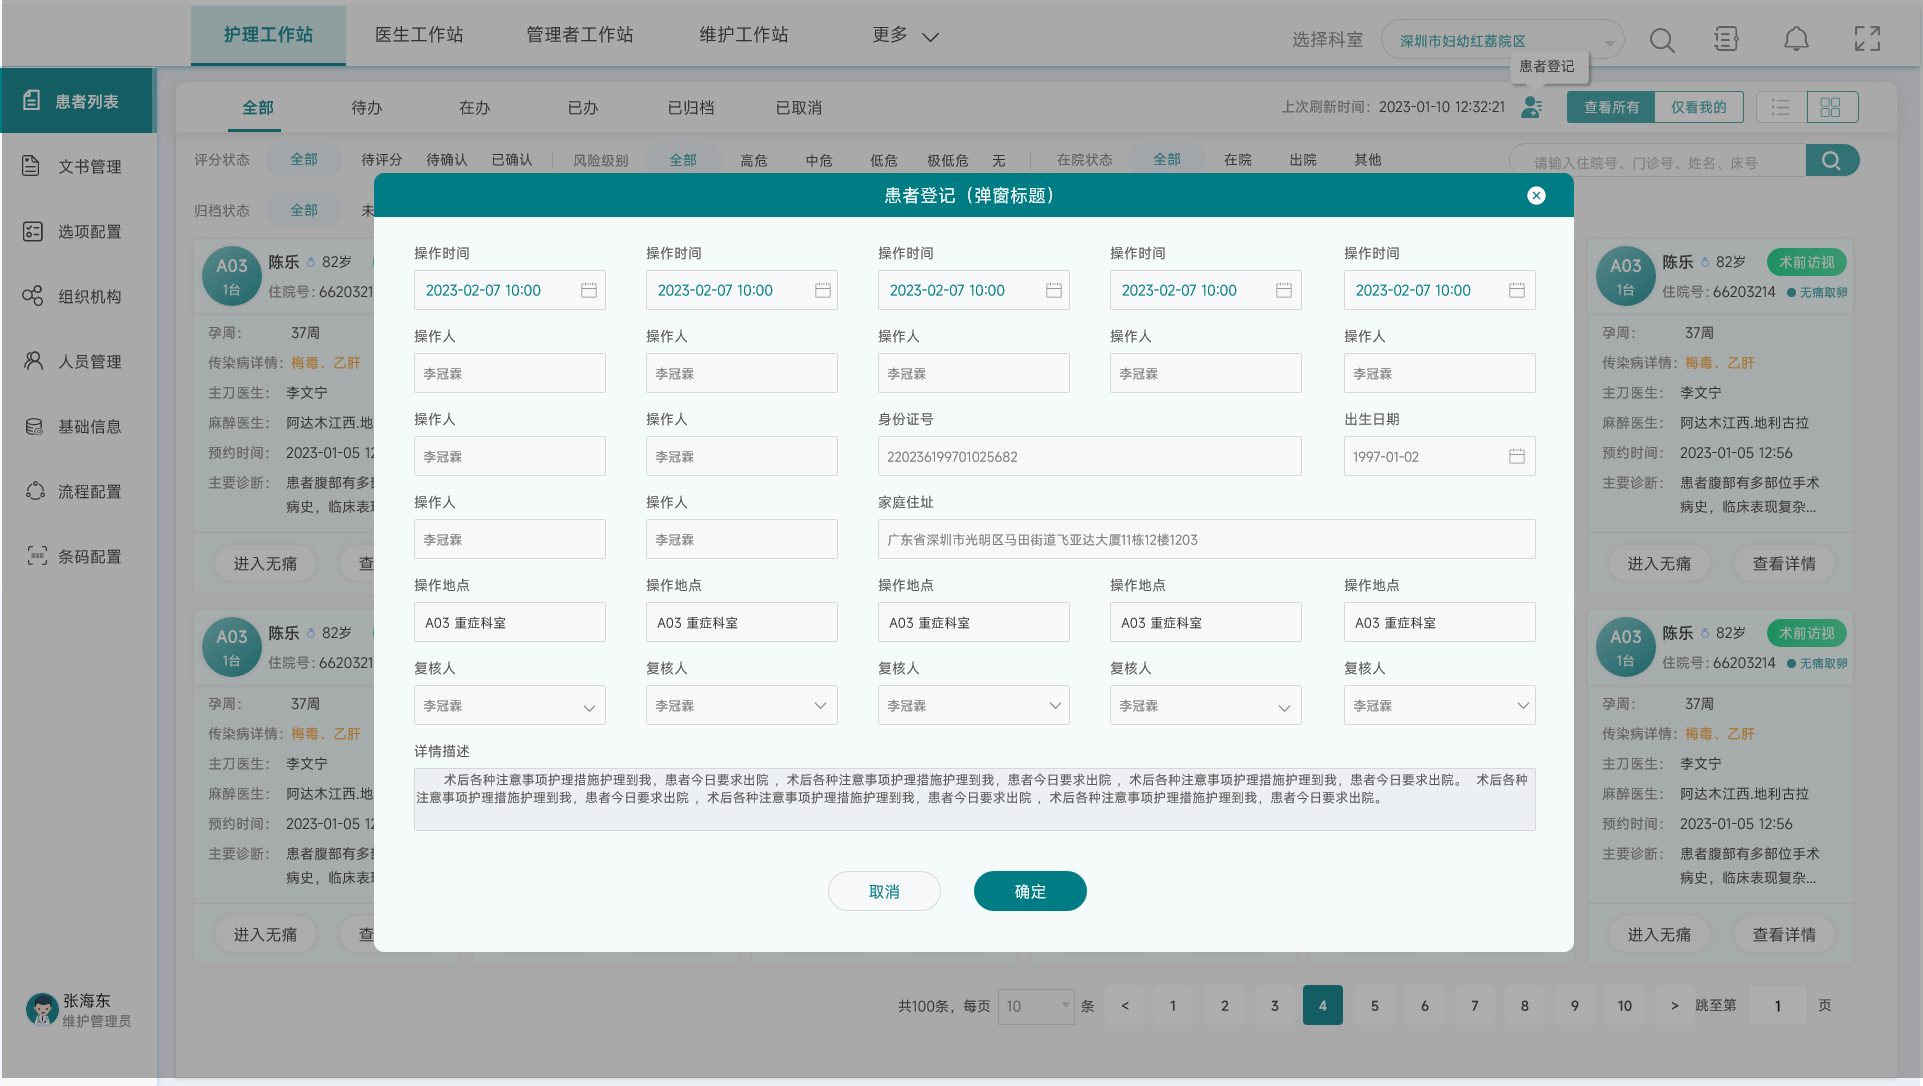This screenshot has width=1923, height=1086.
Task: Toggle 查看所有 view mode
Action: coord(1611,107)
